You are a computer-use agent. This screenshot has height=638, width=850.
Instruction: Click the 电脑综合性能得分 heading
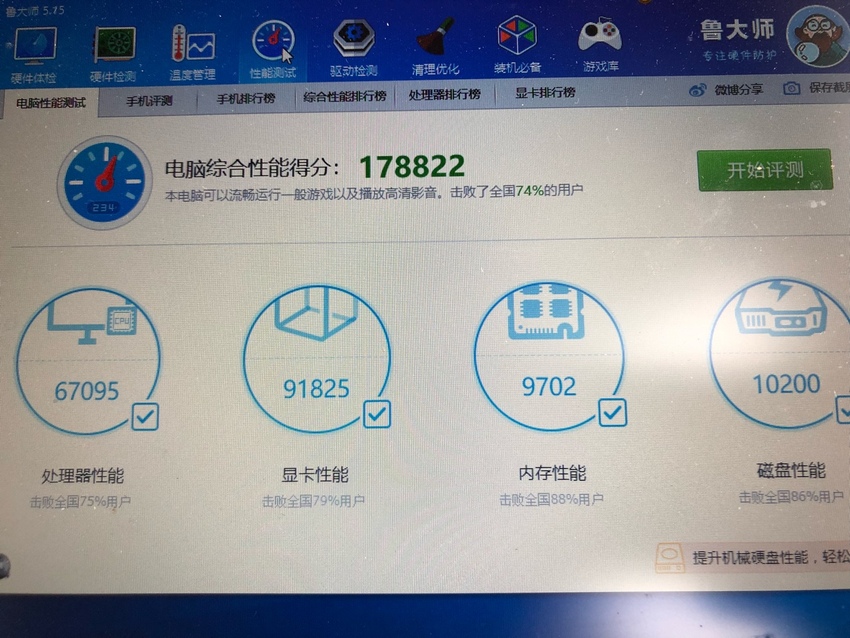253,168
